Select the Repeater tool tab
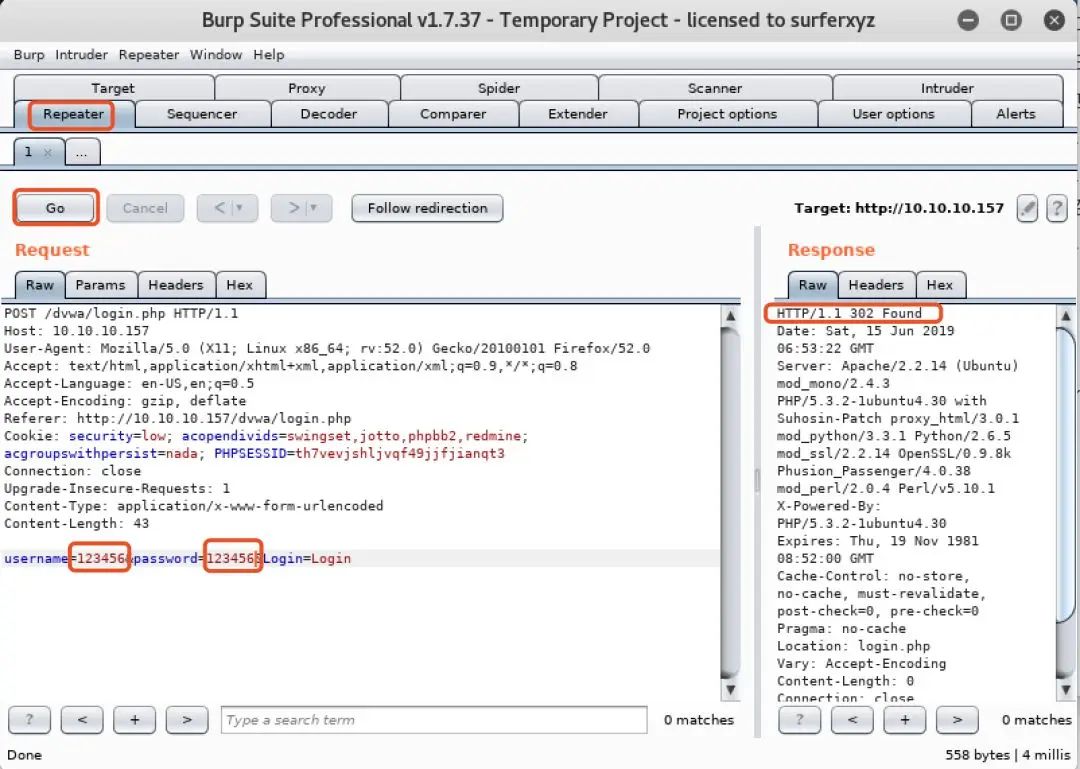Screen dimensions: 1080x769 [73, 114]
